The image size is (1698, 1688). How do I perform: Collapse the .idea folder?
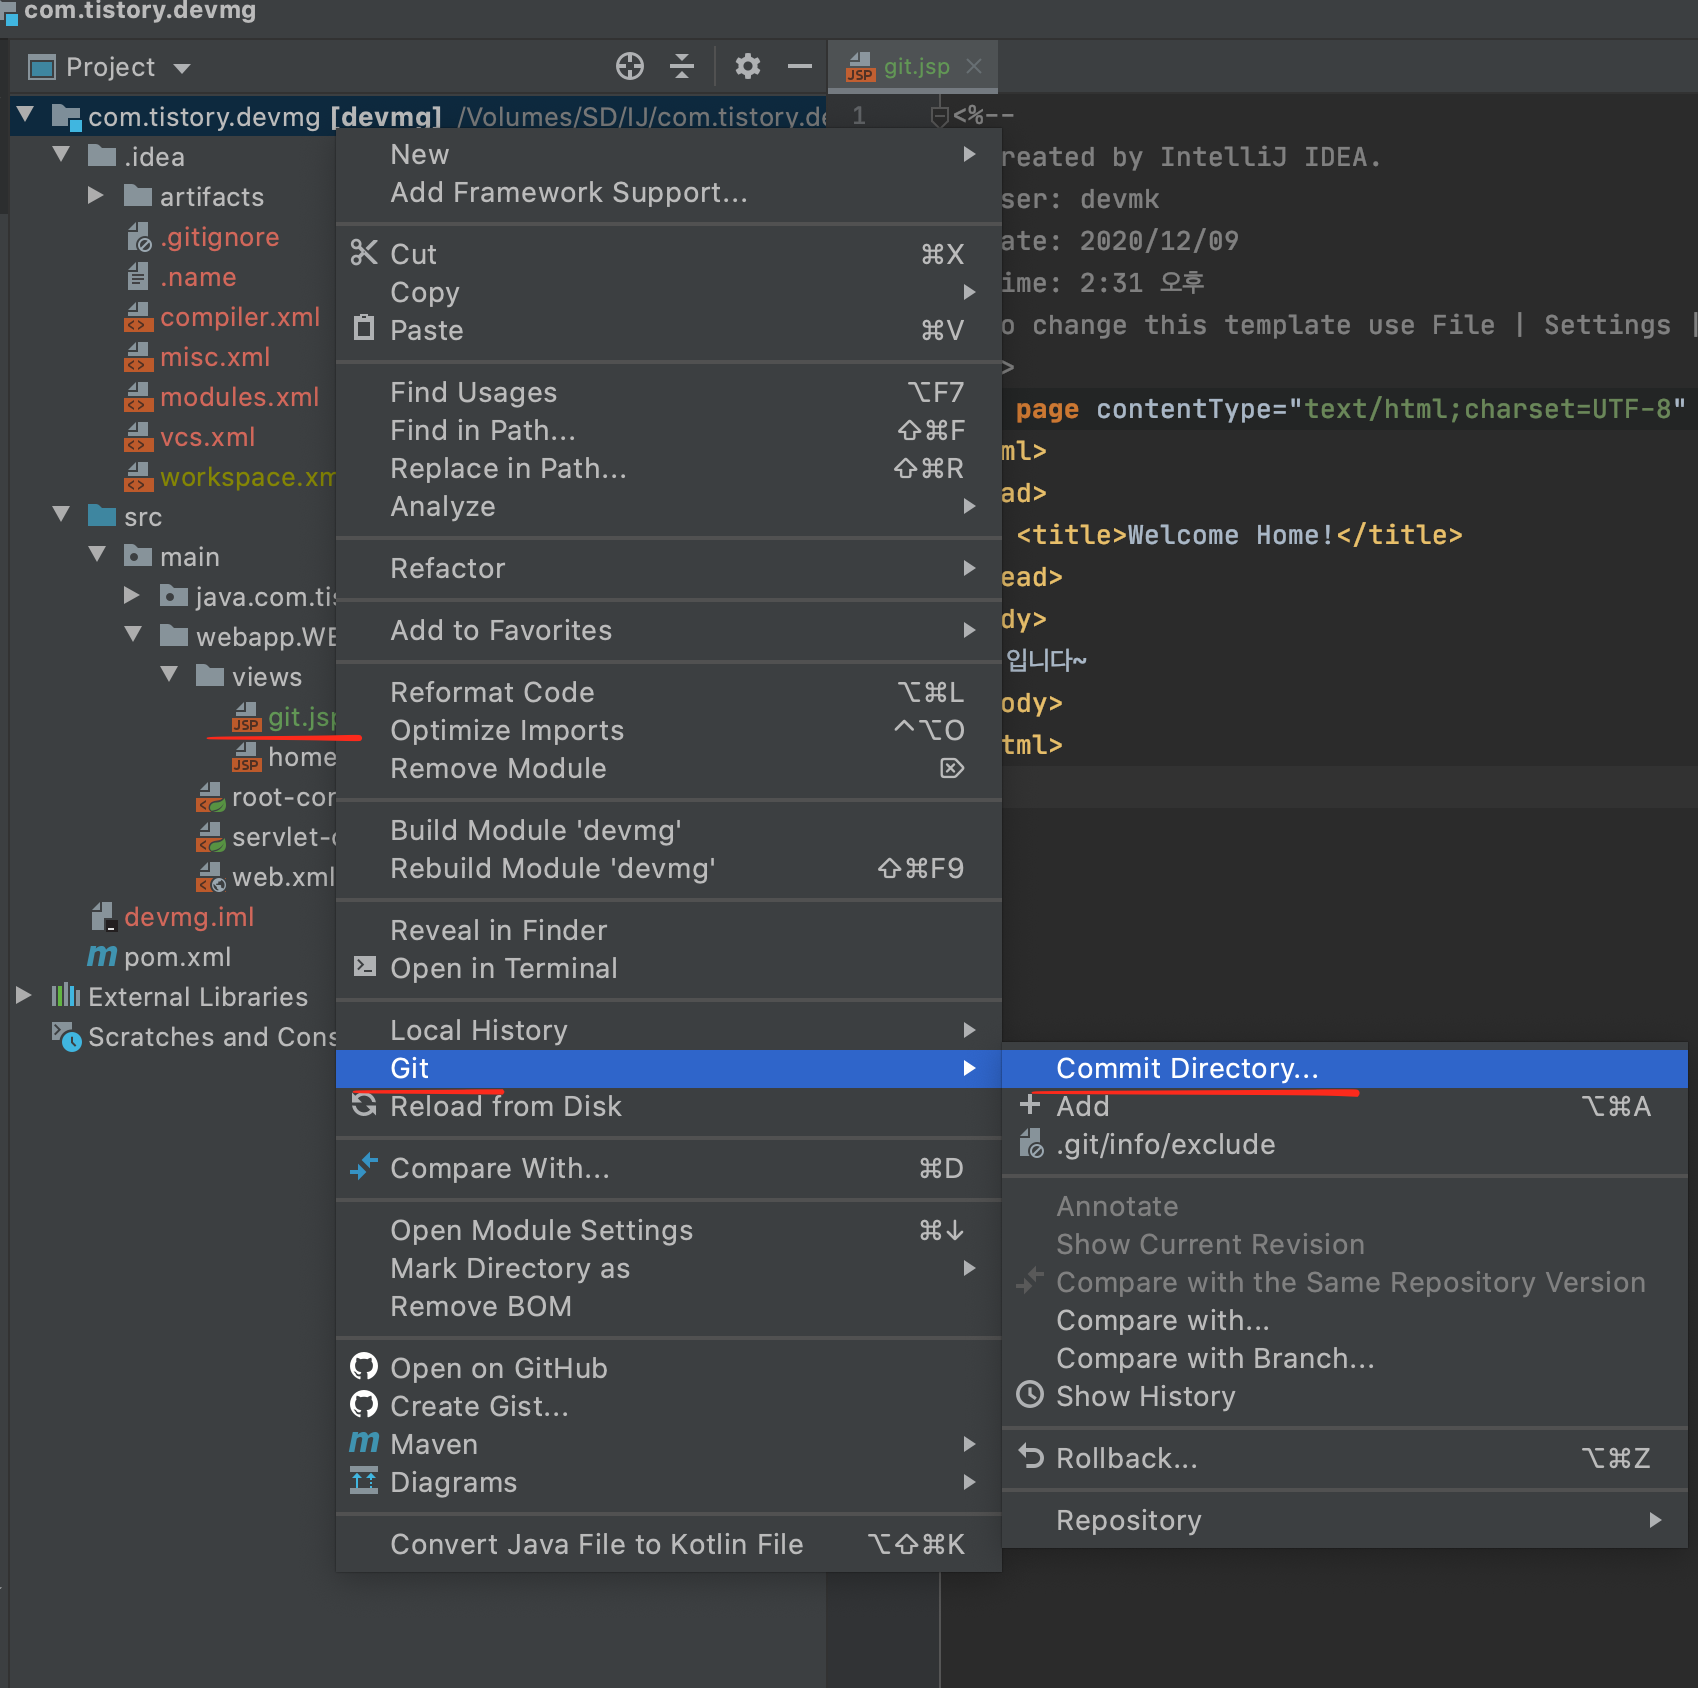(x=62, y=156)
